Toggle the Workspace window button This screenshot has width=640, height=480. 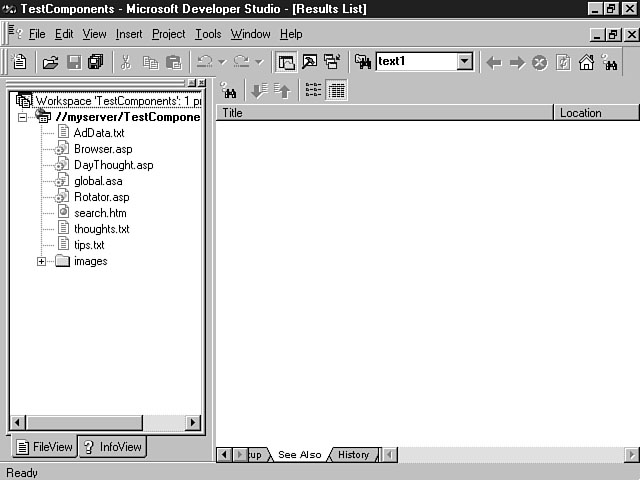(286, 62)
